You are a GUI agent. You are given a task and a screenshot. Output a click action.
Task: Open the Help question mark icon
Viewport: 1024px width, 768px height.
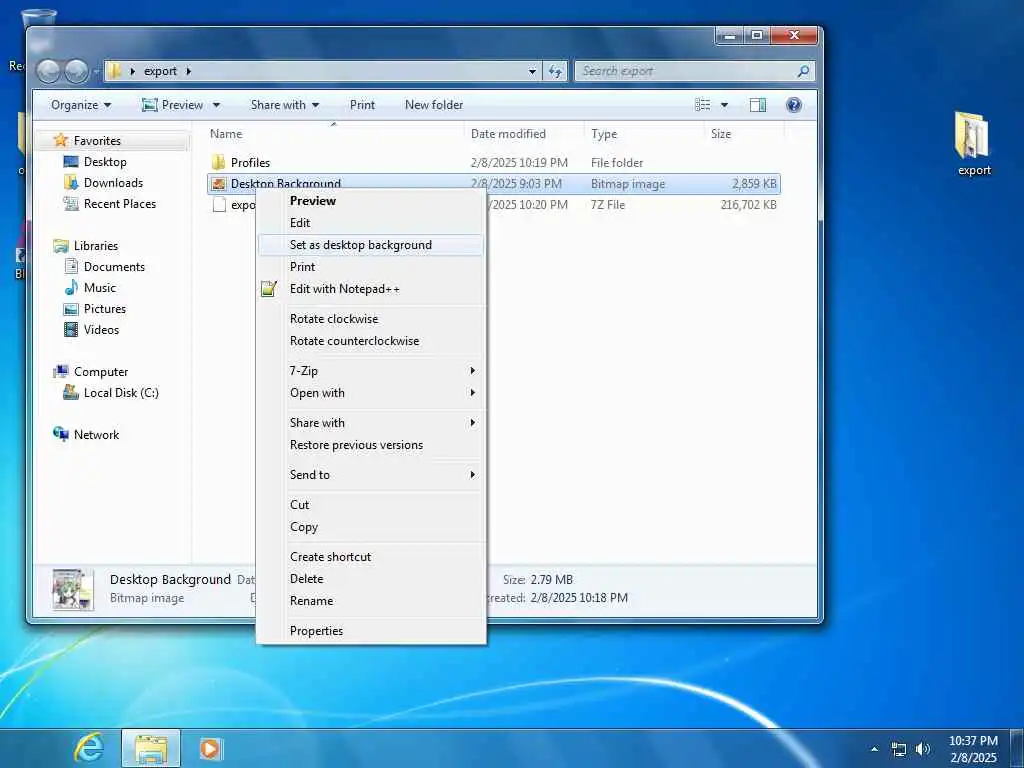[x=793, y=105]
